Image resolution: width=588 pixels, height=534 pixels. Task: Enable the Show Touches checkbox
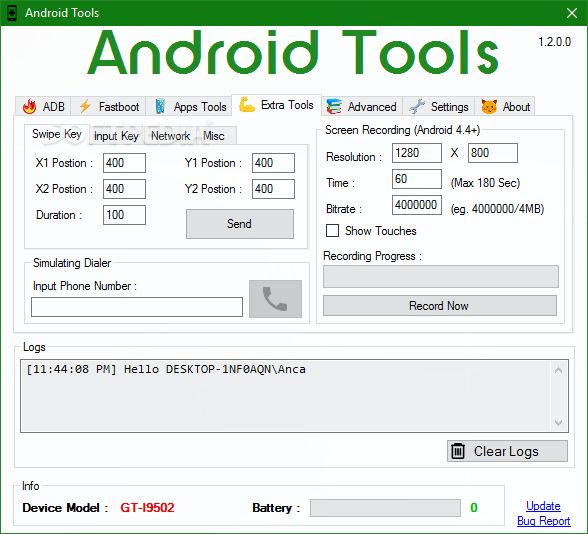[x=332, y=231]
